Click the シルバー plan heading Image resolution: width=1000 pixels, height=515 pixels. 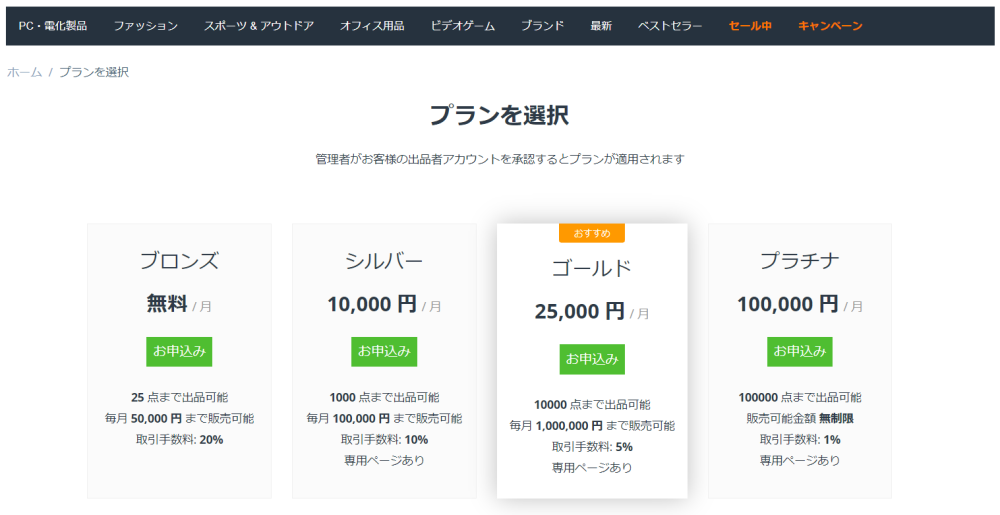point(384,261)
